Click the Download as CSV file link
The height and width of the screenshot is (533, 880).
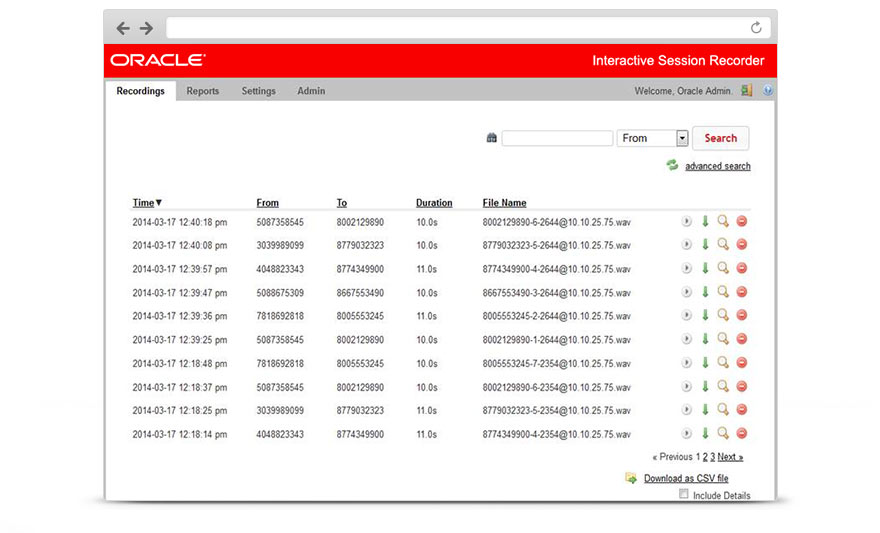click(686, 478)
